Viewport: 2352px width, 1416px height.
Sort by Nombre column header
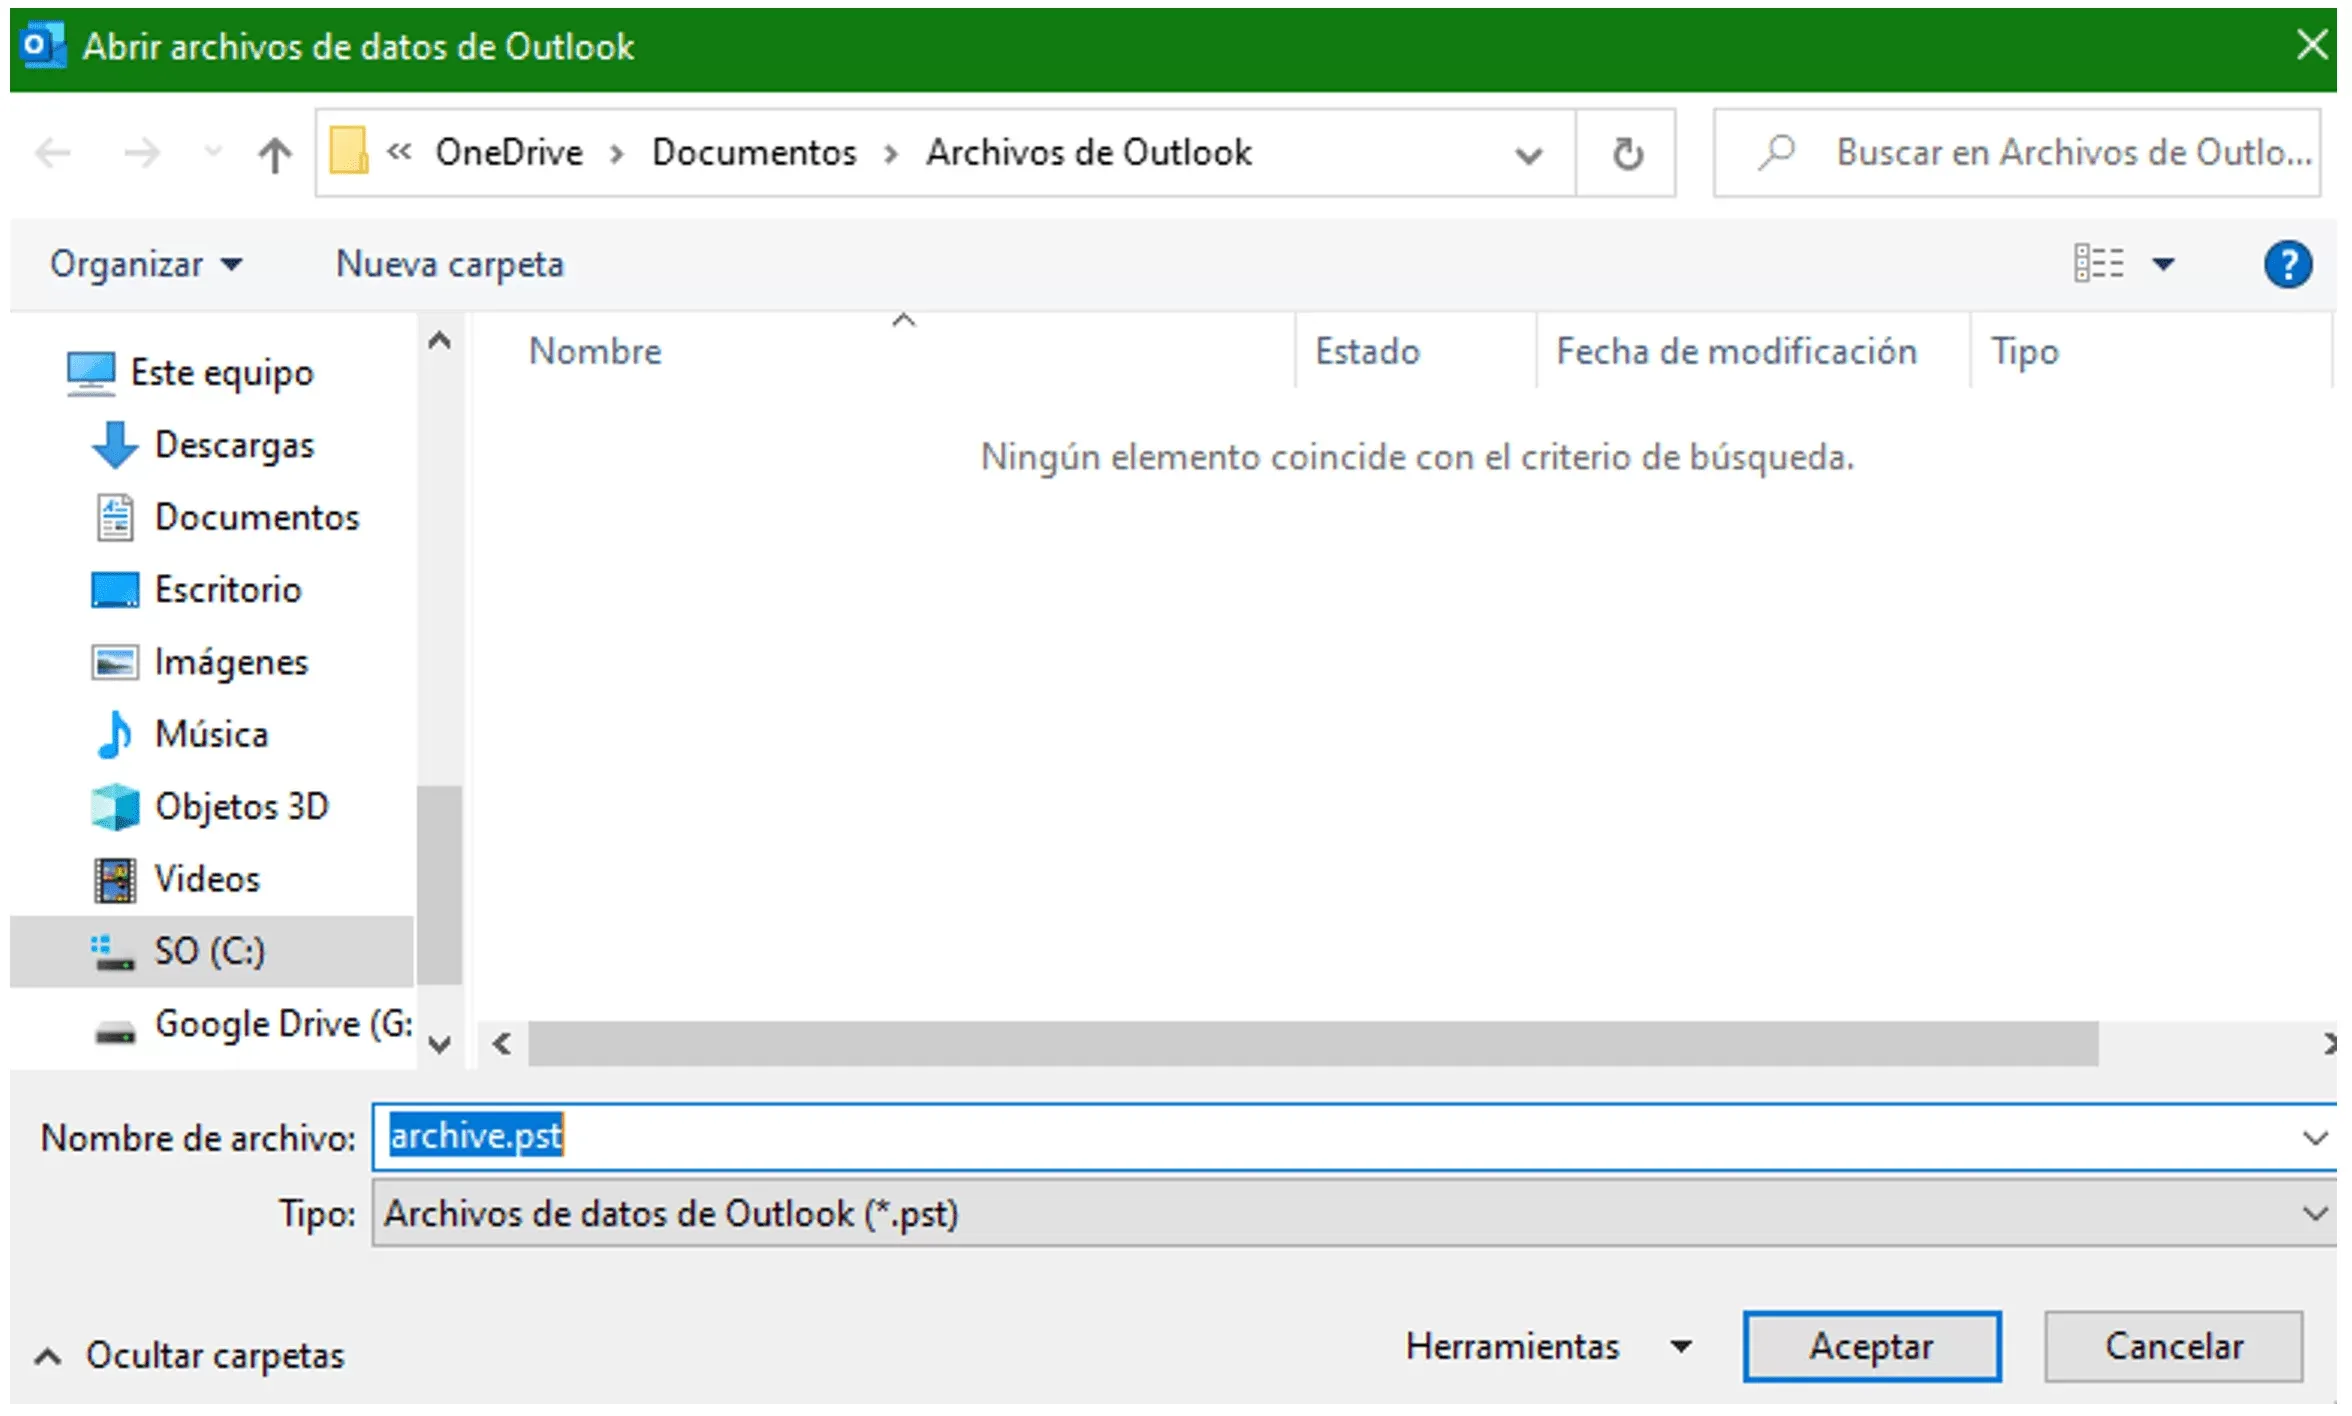click(x=595, y=351)
